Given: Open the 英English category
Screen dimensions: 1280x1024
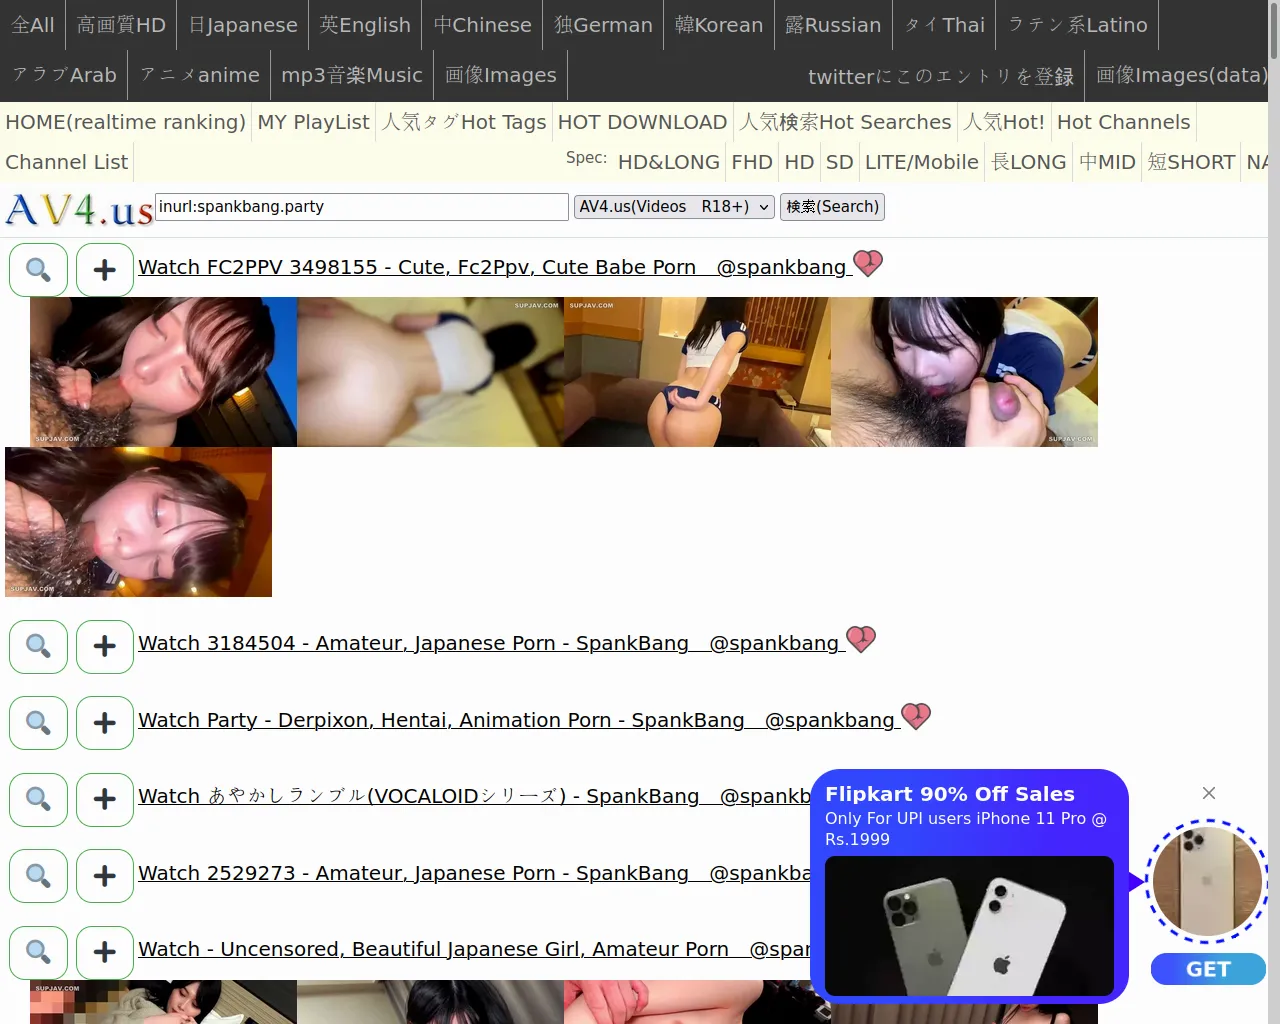Looking at the screenshot, I should pos(365,25).
